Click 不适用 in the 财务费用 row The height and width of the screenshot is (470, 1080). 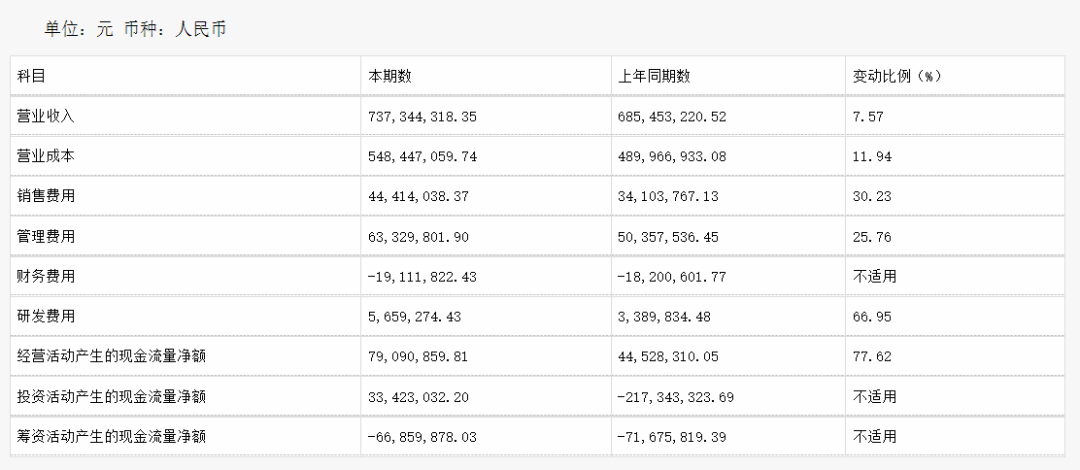click(874, 276)
